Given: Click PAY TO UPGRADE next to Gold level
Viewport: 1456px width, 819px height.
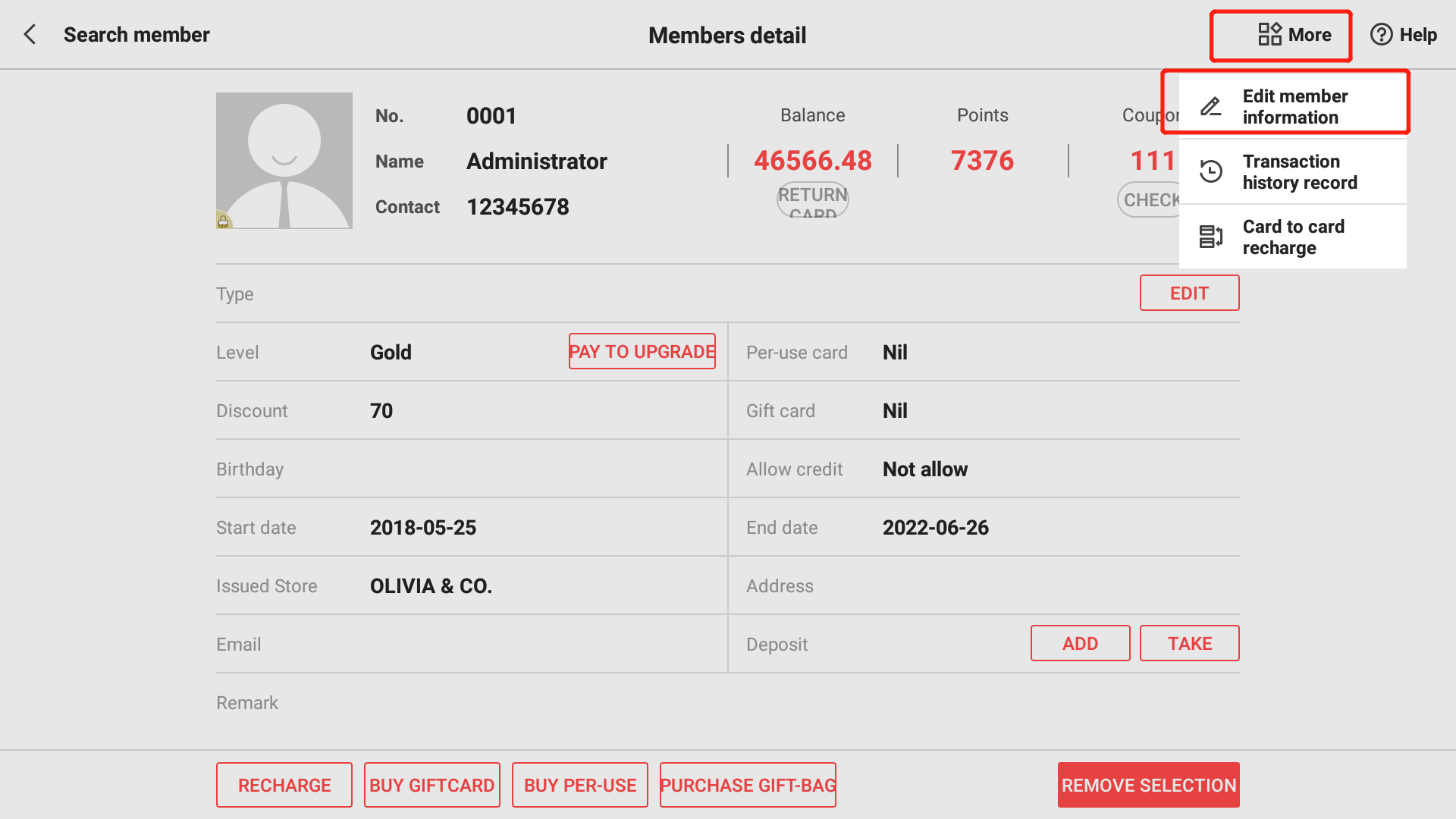Looking at the screenshot, I should click(x=642, y=351).
